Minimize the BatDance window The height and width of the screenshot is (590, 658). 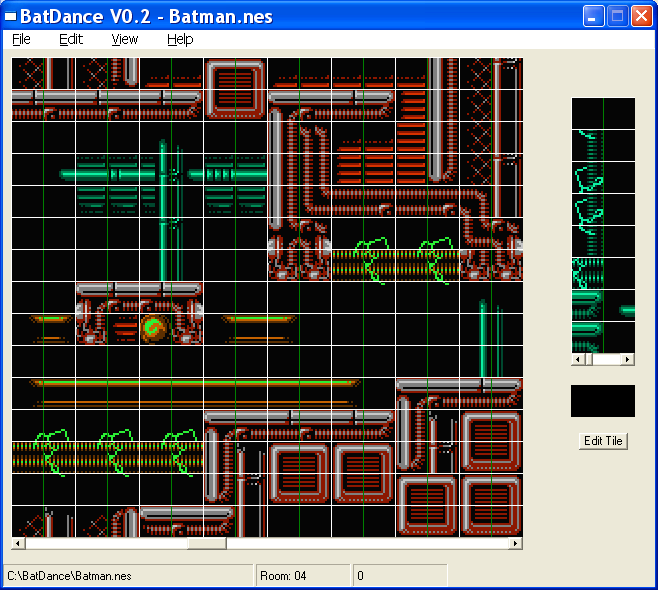595,16
